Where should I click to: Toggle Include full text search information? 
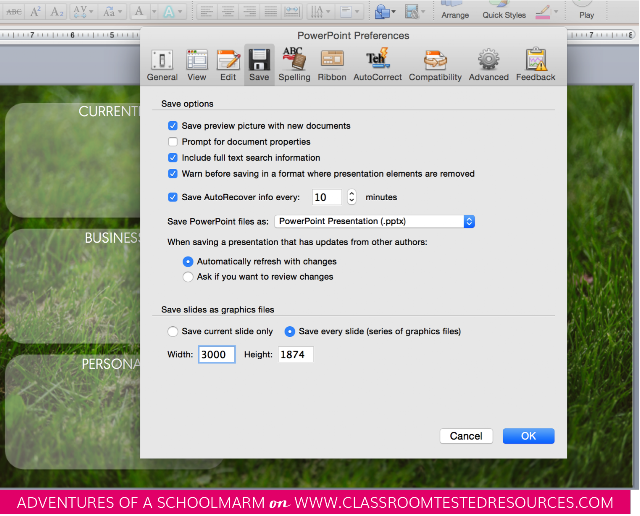tap(173, 158)
